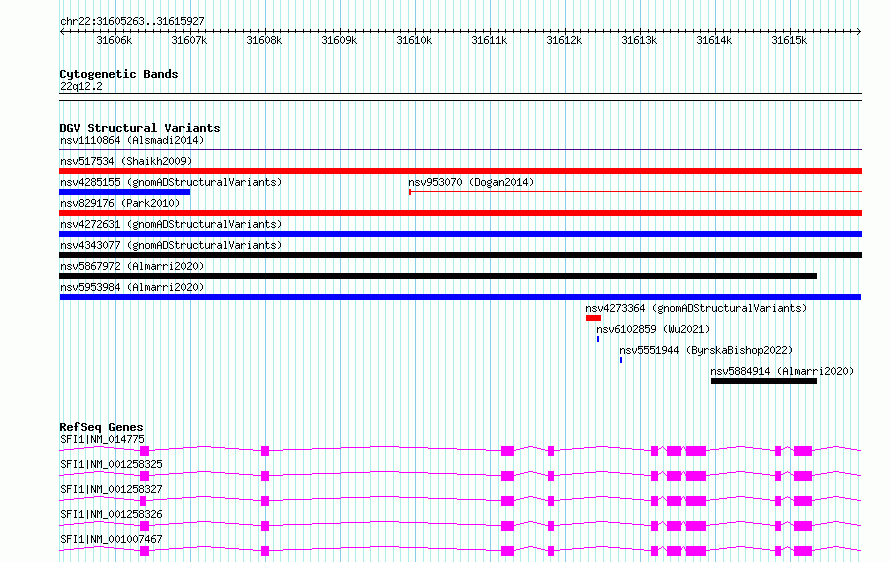This screenshot has height=562, width=890.
Task: Click the RefSeq Genes track title
Action: pyautogui.click(x=102, y=427)
